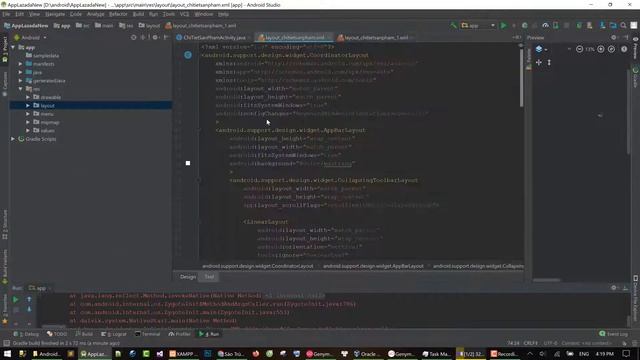Rerun app with green arrow in Run panel
Image resolution: width=640 pixels, height=360 pixels.
click(16, 300)
